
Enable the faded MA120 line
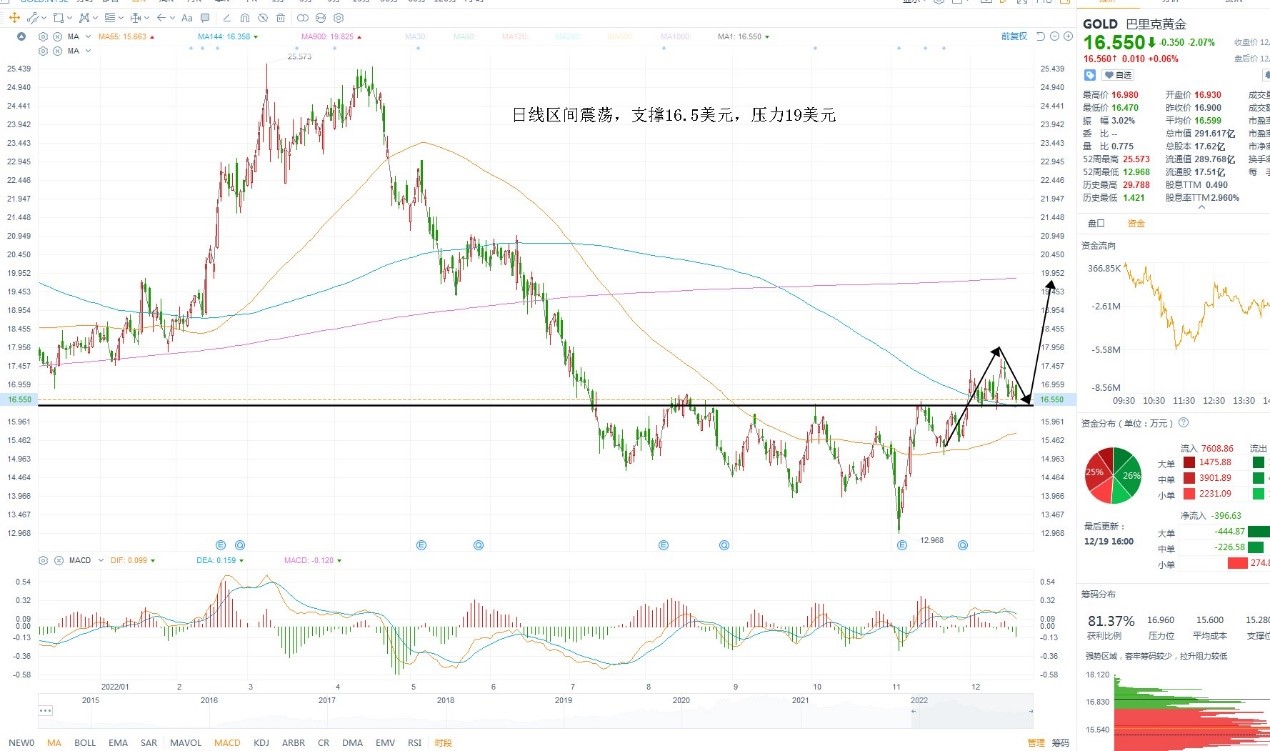point(514,37)
